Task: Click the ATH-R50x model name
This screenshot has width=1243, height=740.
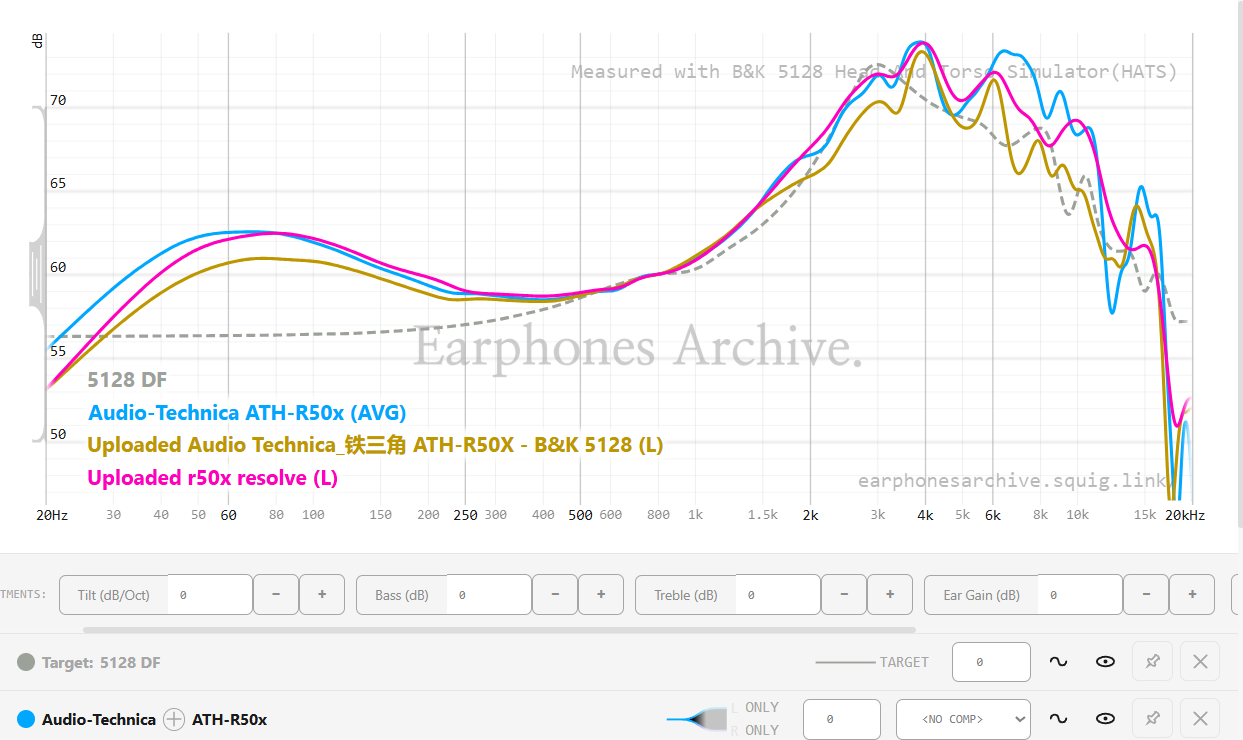Action: pyautogui.click(x=229, y=719)
